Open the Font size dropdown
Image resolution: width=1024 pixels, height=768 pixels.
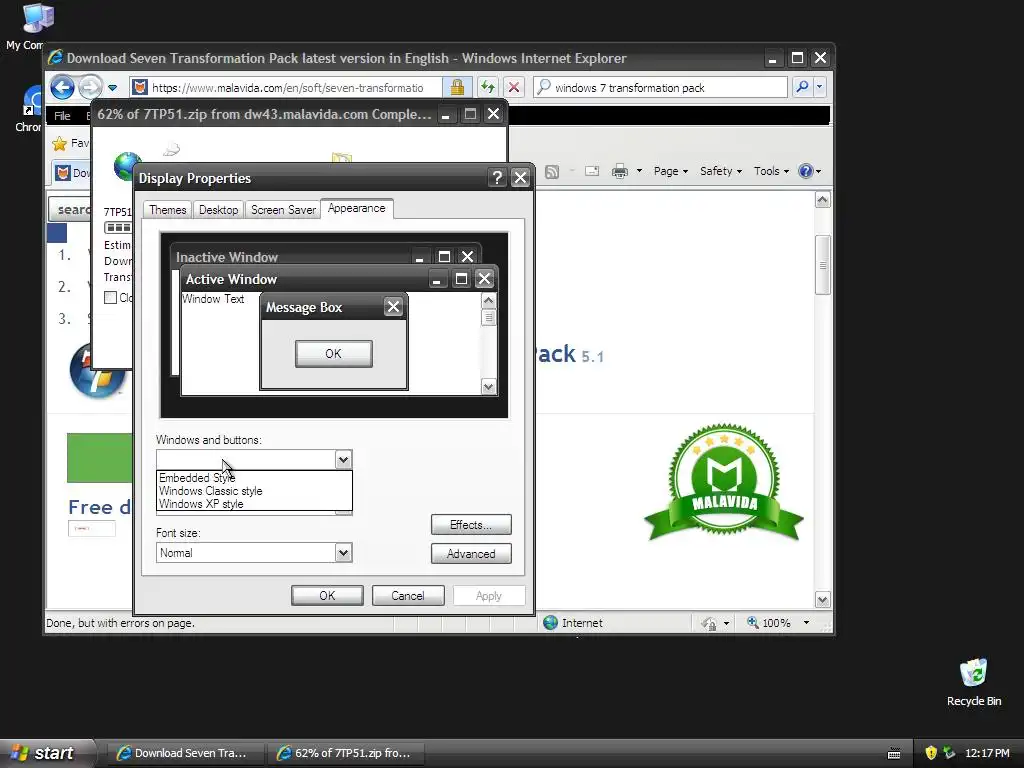344,553
